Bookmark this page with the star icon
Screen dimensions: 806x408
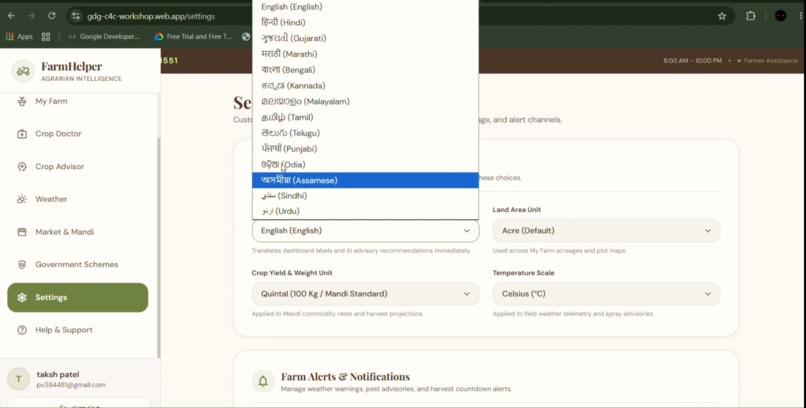pyautogui.click(x=722, y=16)
